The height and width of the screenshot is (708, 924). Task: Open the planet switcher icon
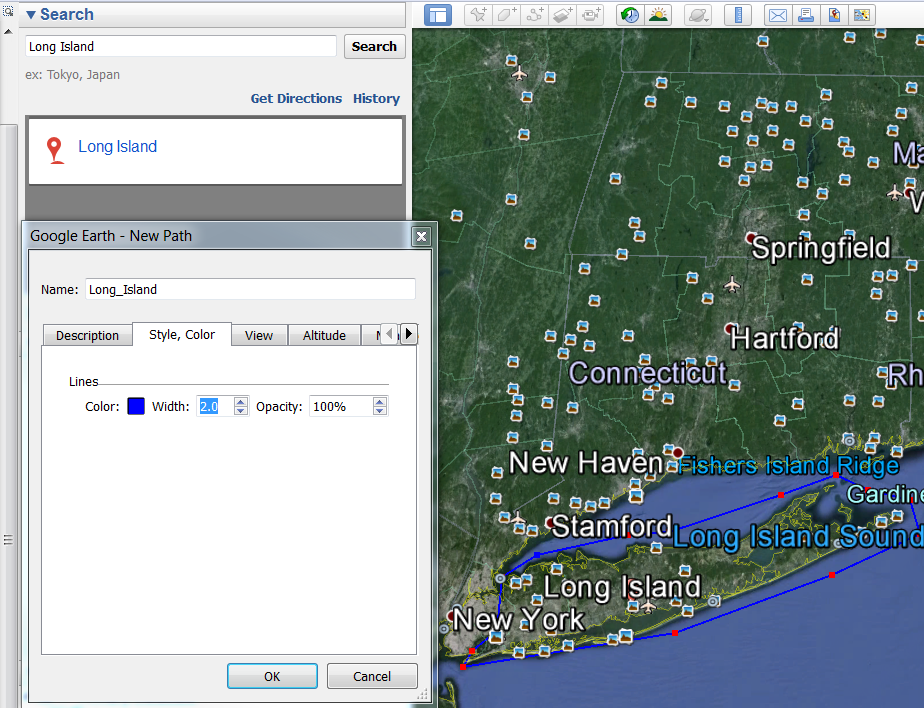[x=698, y=15]
